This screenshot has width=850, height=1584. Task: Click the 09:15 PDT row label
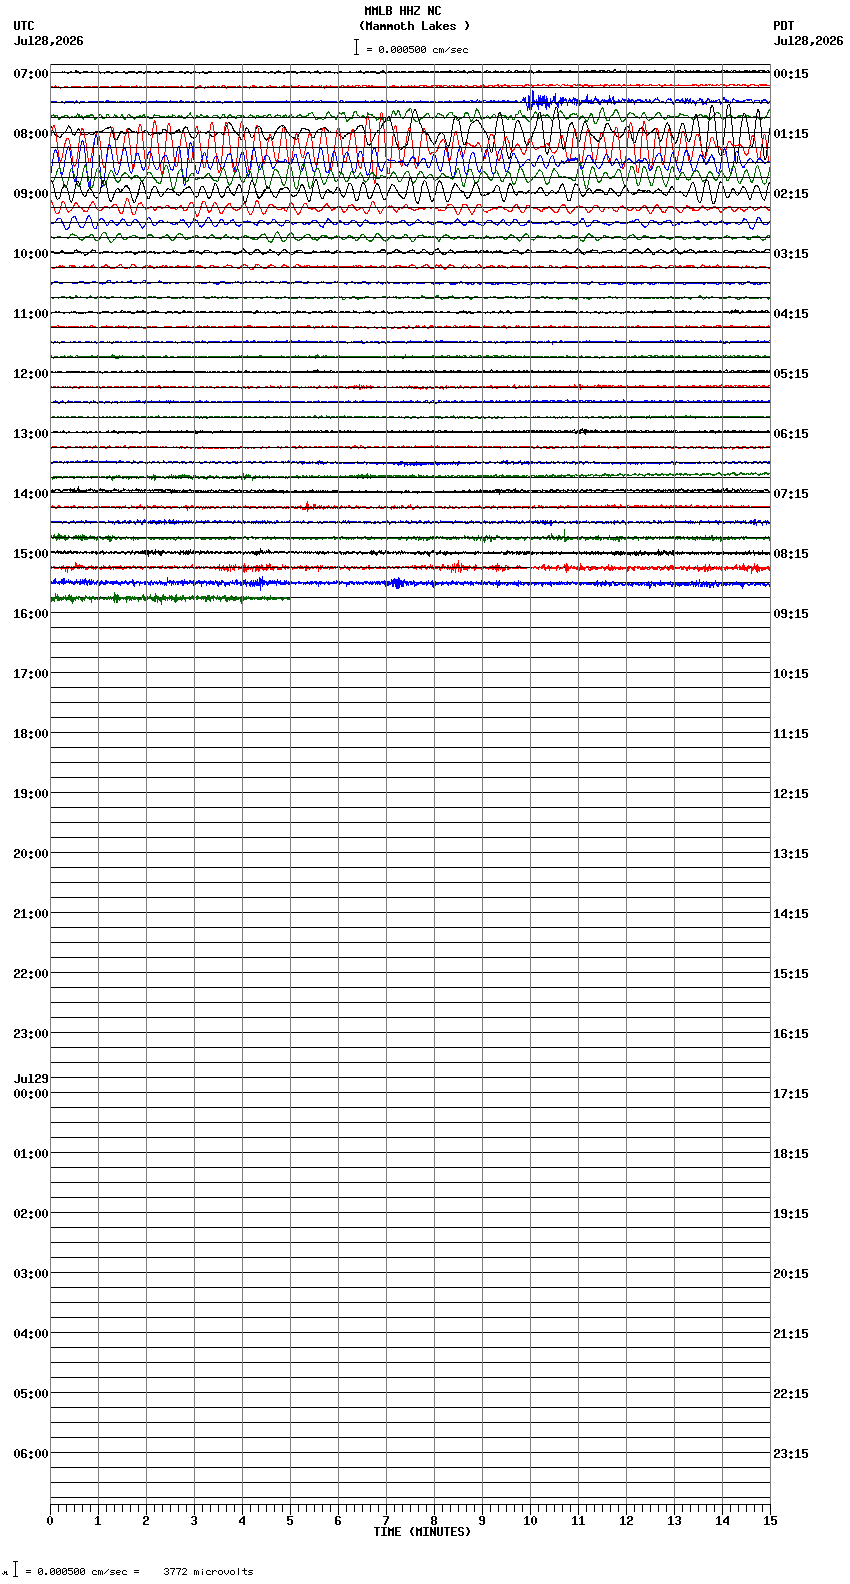791,614
